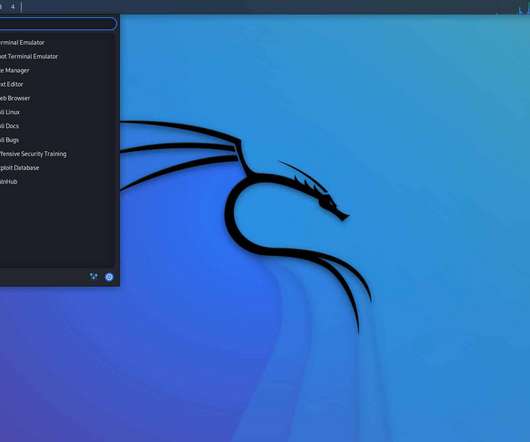The height and width of the screenshot is (442, 530).
Task: Open Offensive Security Training entry
Action: click(33, 154)
